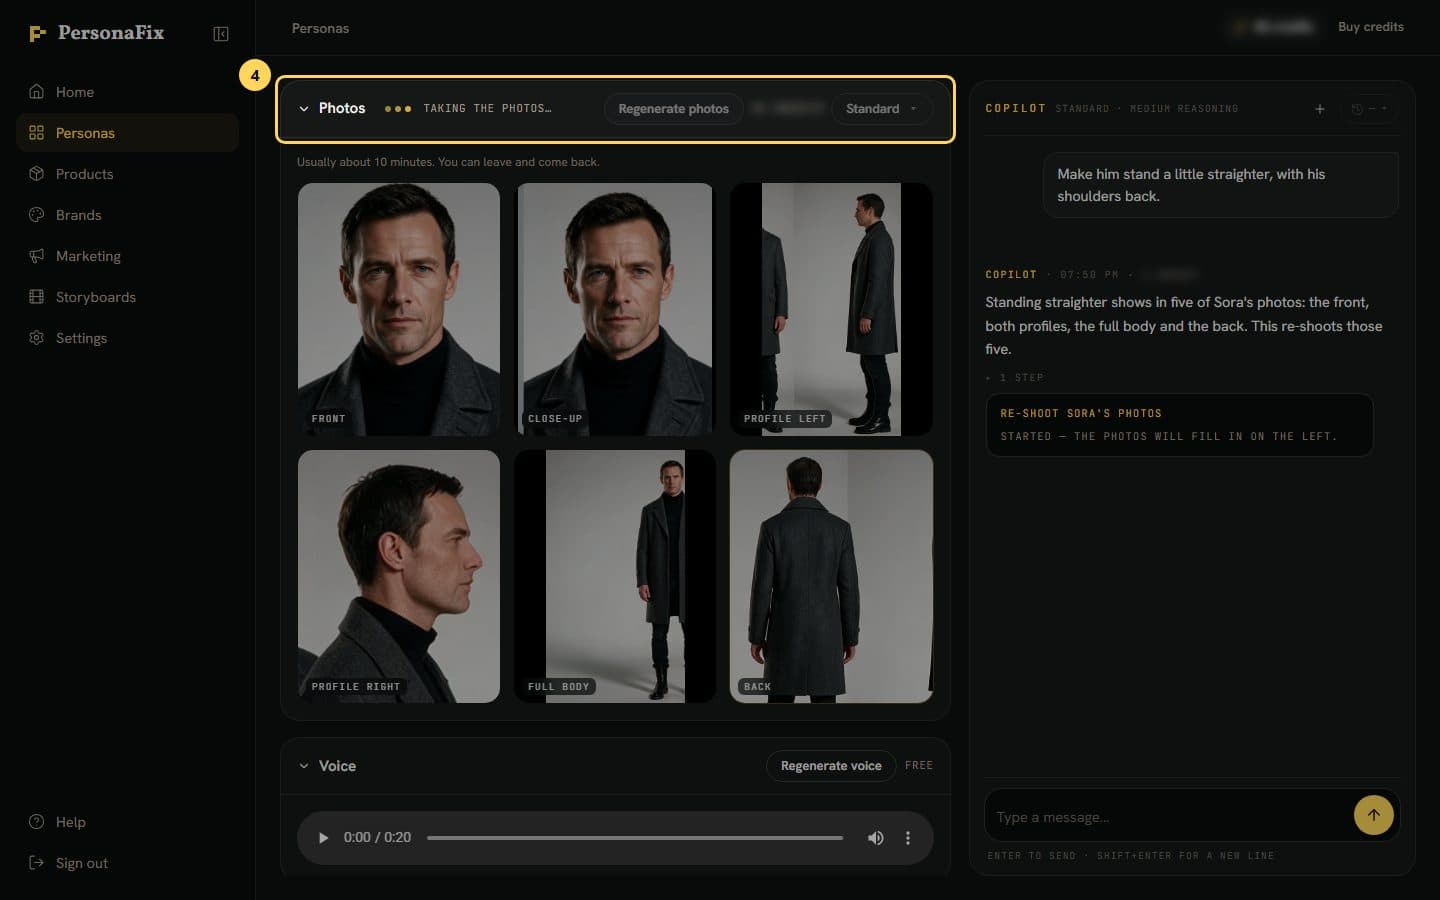This screenshot has width=1440, height=900.
Task: Open the Products section icon
Action: point(37,174)
